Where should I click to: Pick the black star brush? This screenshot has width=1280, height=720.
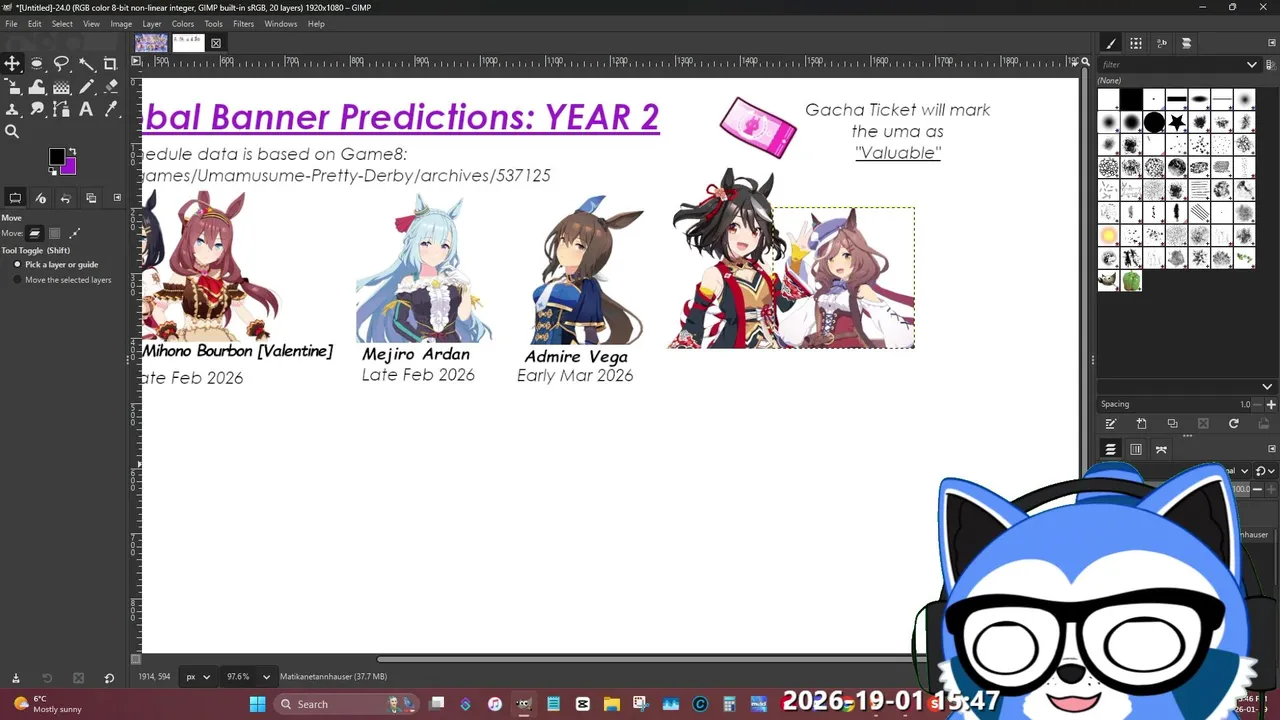[x=1177, y=122]
